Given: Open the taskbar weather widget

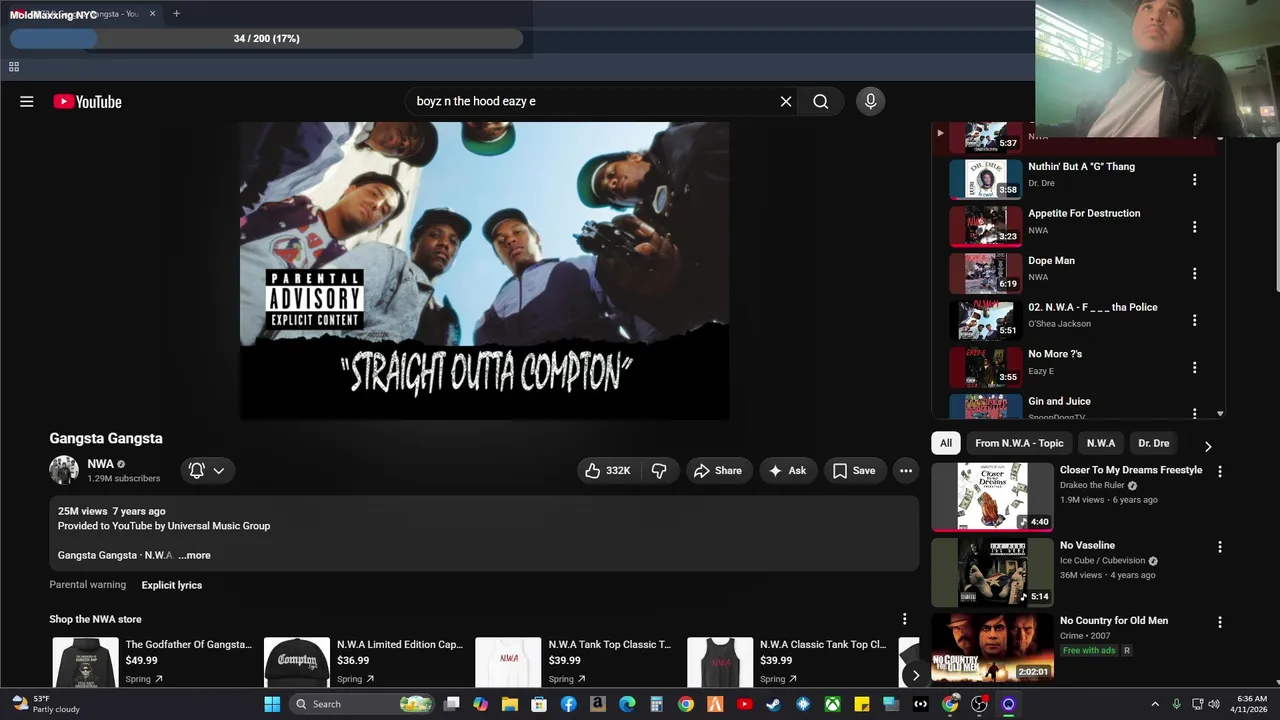Looking at the screenshot, I should [x=46, y=704].
